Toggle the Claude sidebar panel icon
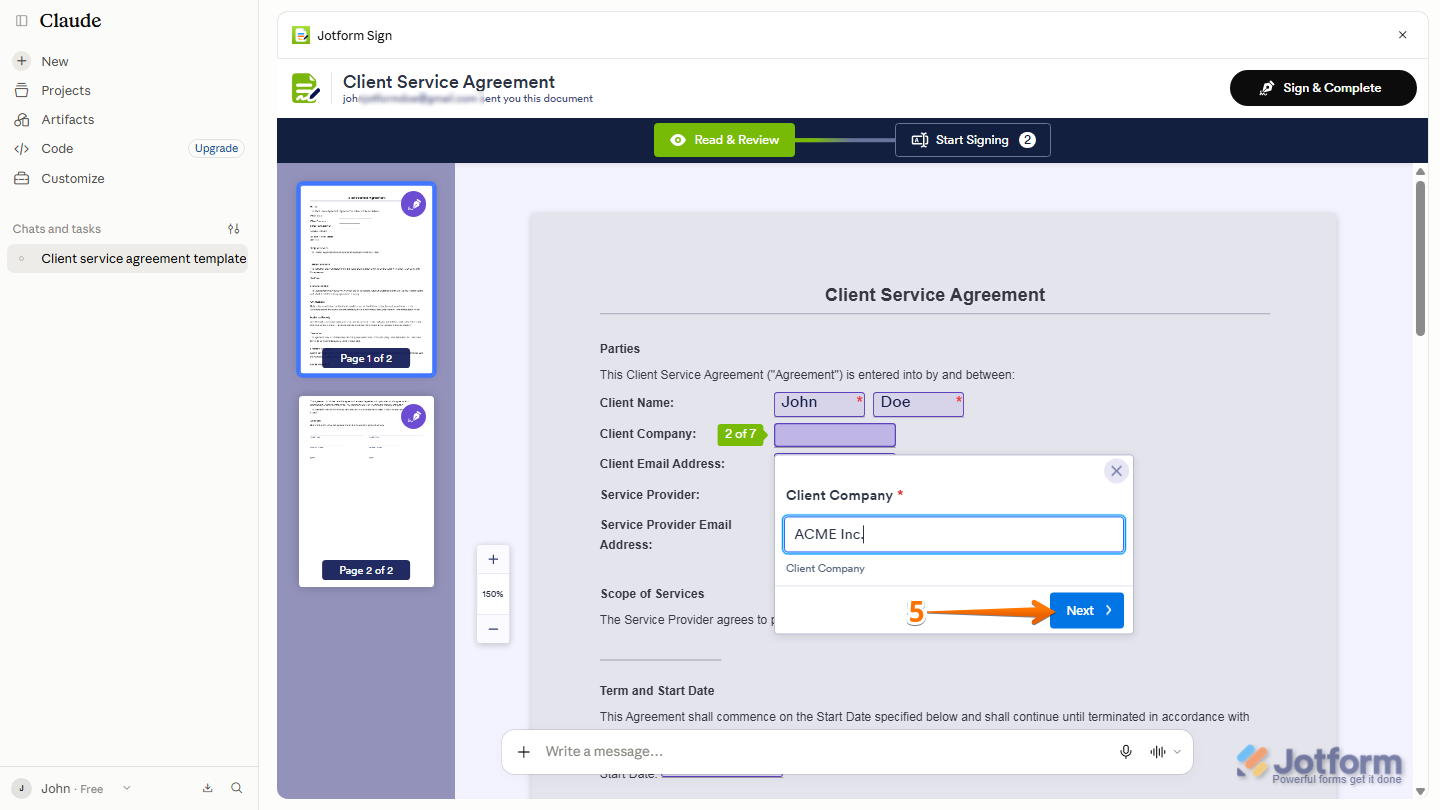Viewport: 1440px width, 810px height. pos(22,21)
